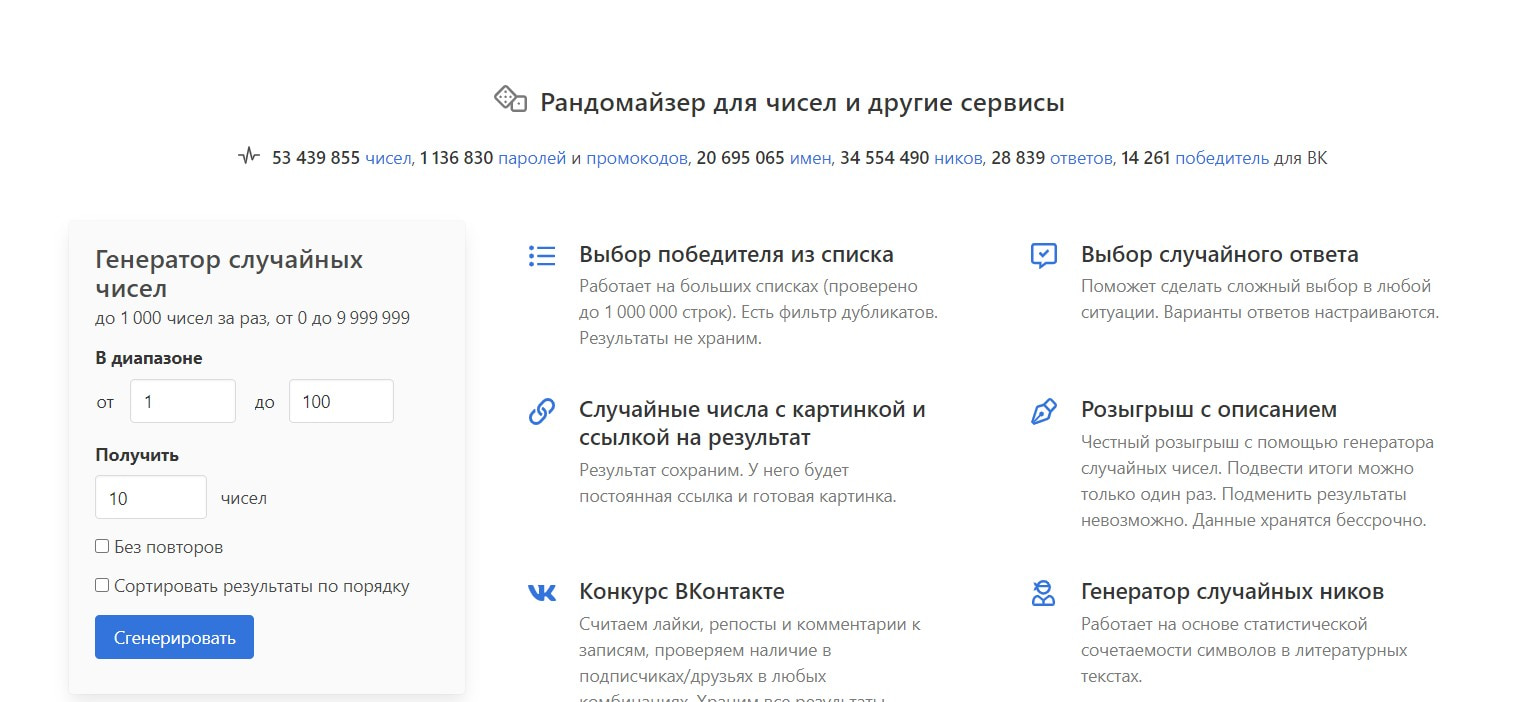This screenshot has width=1534, height=702.
Task: Click the Получить count field showing 10
Action: click(150, 496)
